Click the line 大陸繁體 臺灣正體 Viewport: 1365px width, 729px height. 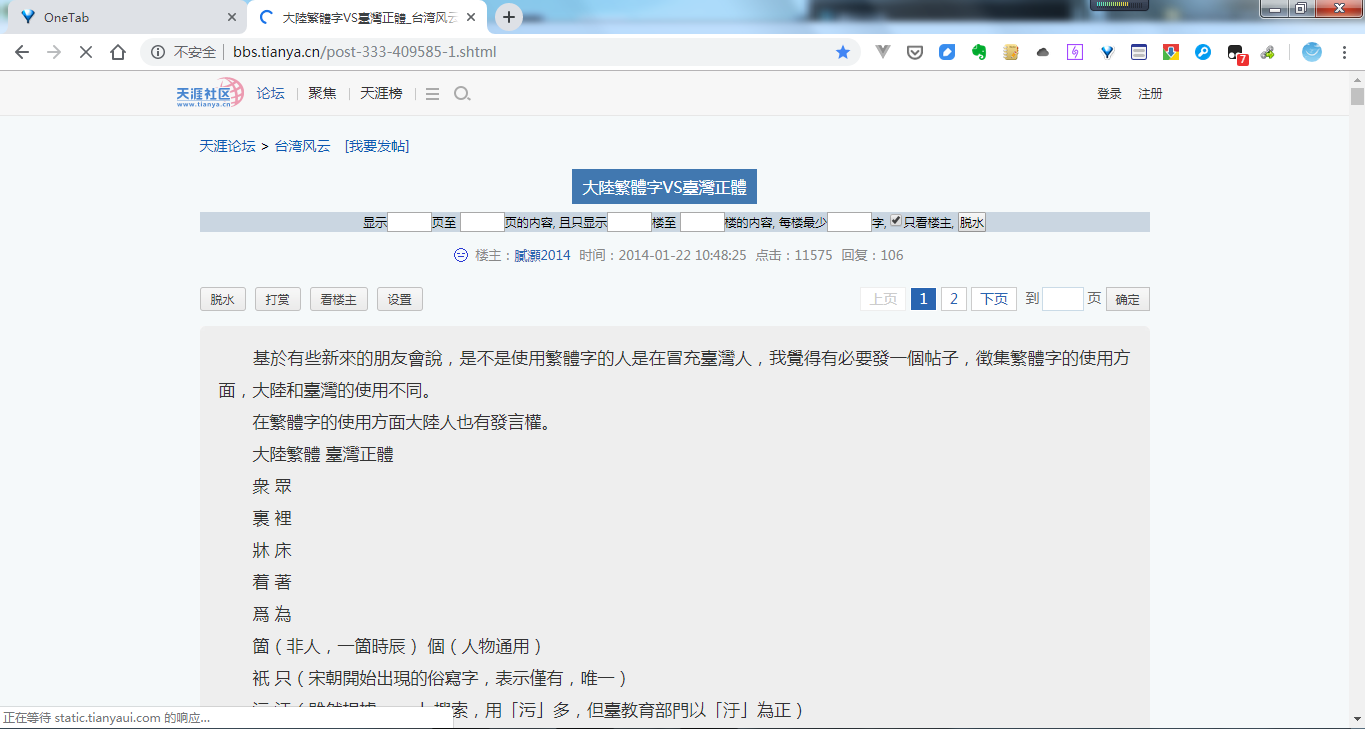[x=323, y=454]
